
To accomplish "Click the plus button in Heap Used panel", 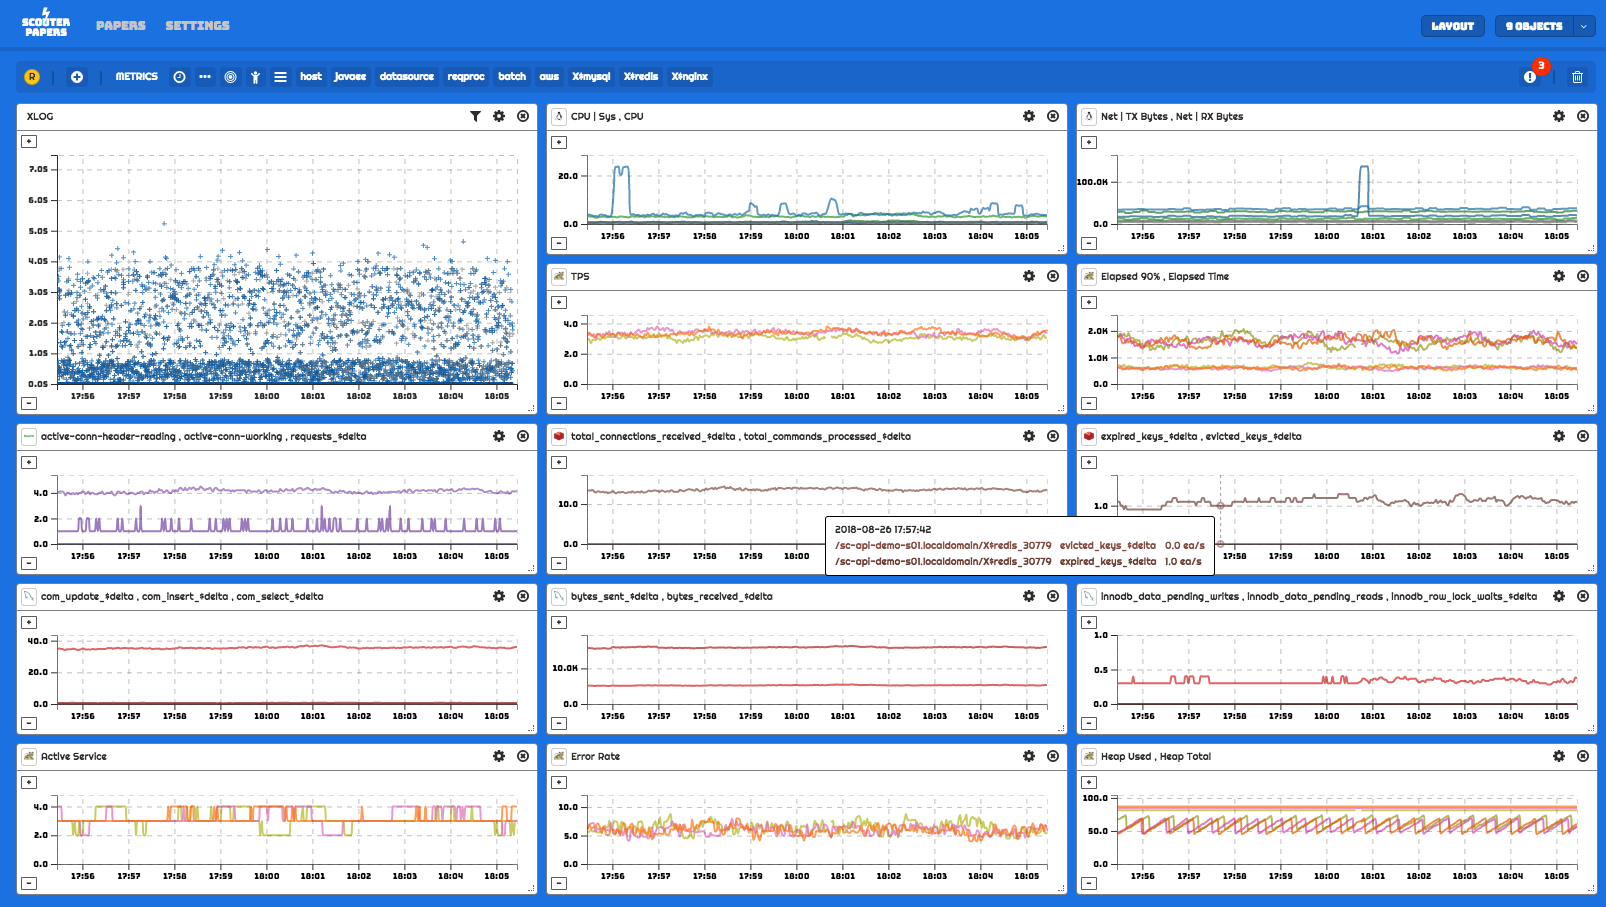I will point(1089,782).
